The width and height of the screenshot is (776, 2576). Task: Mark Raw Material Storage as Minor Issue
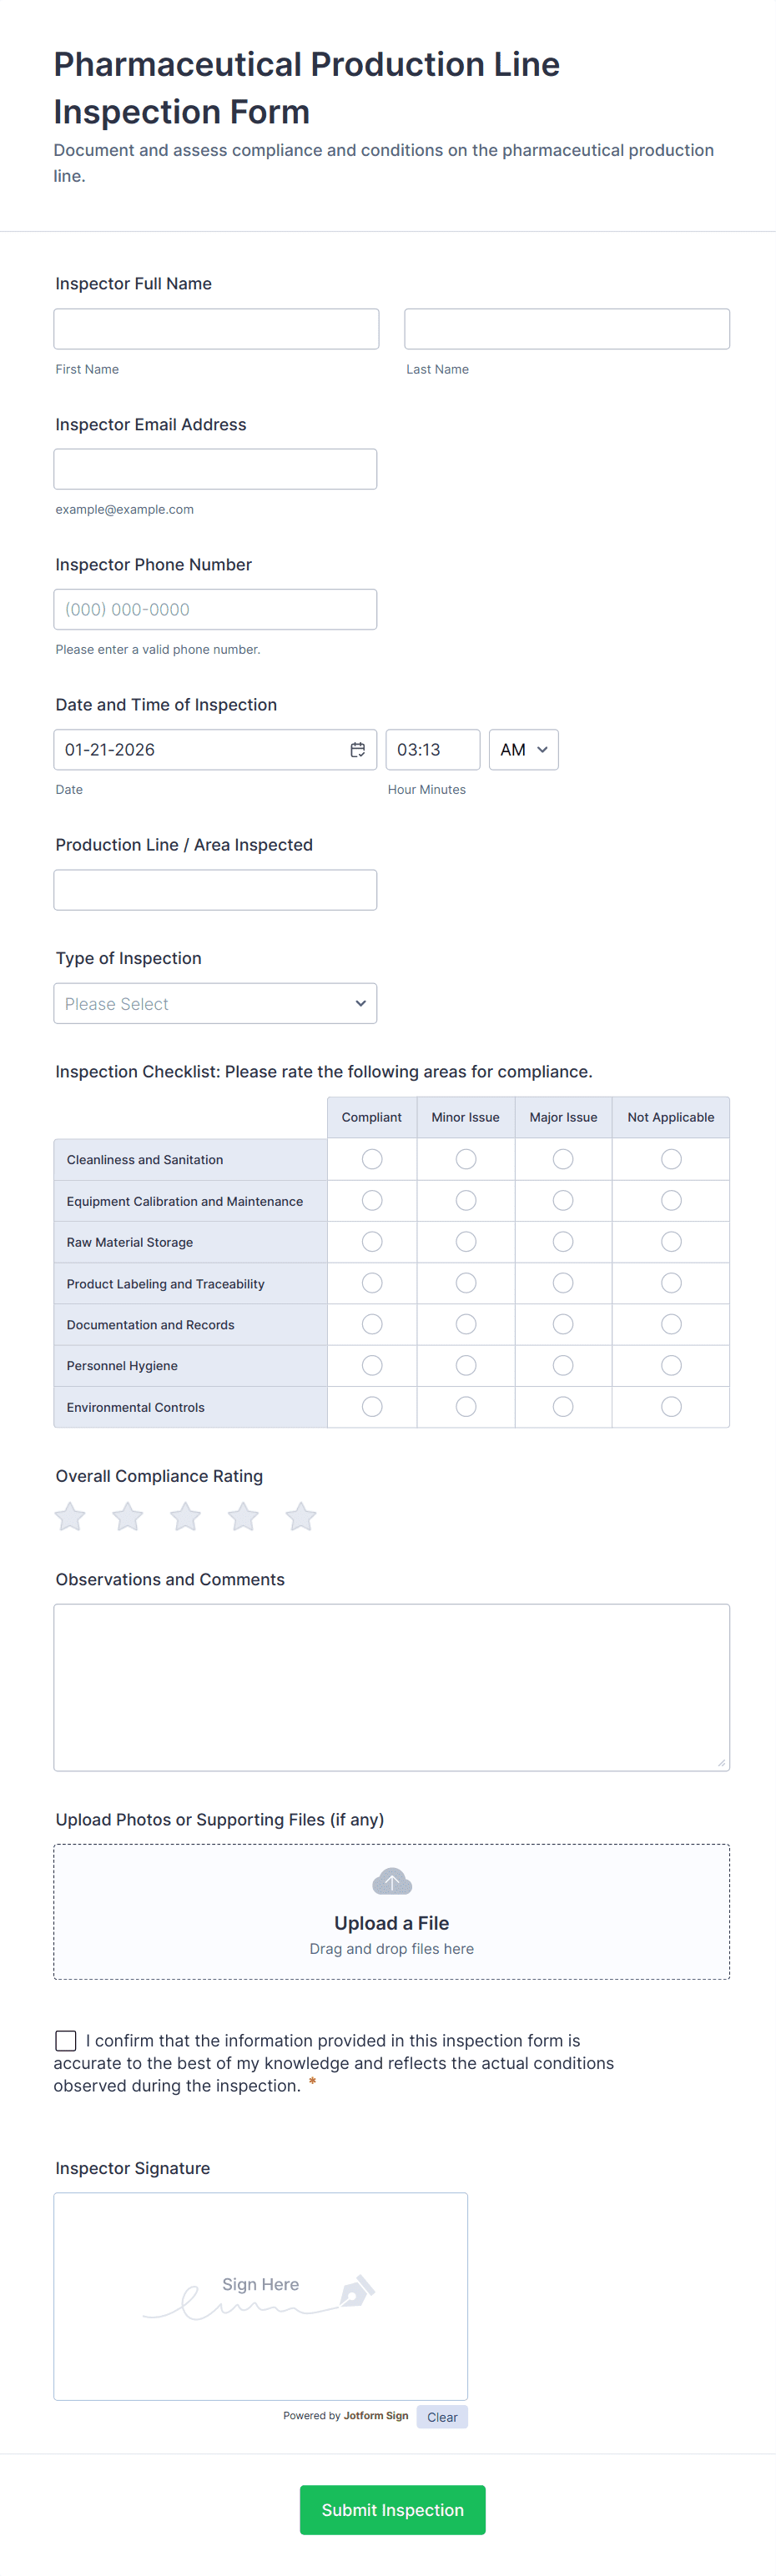(x=466, y=1242)
